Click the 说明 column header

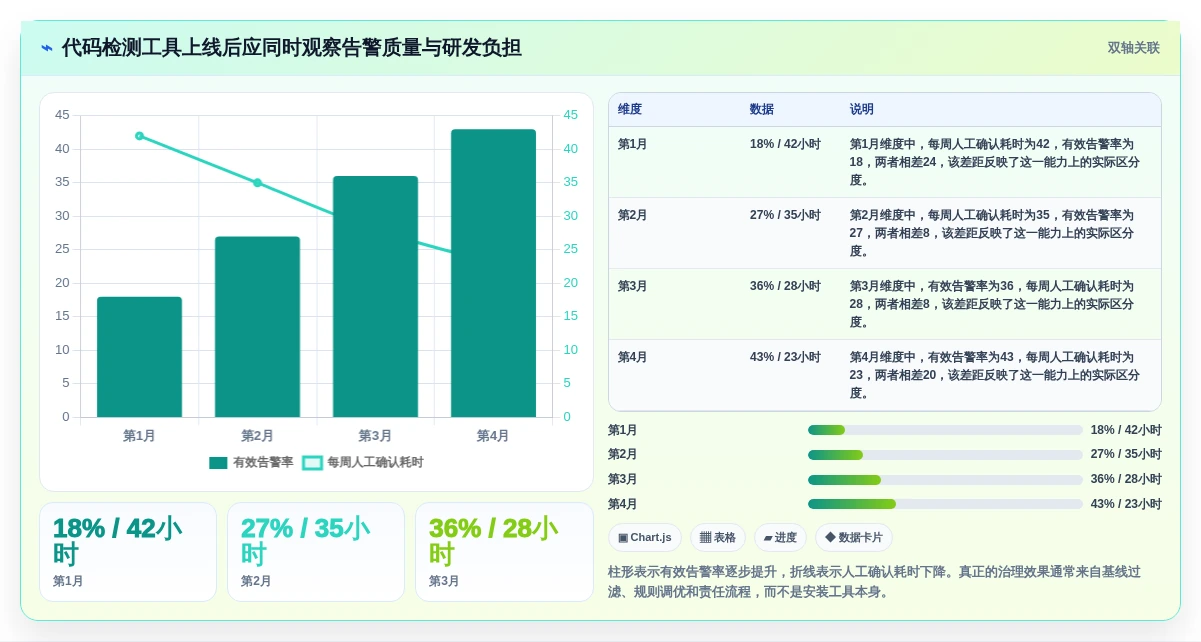pos(862,109)
